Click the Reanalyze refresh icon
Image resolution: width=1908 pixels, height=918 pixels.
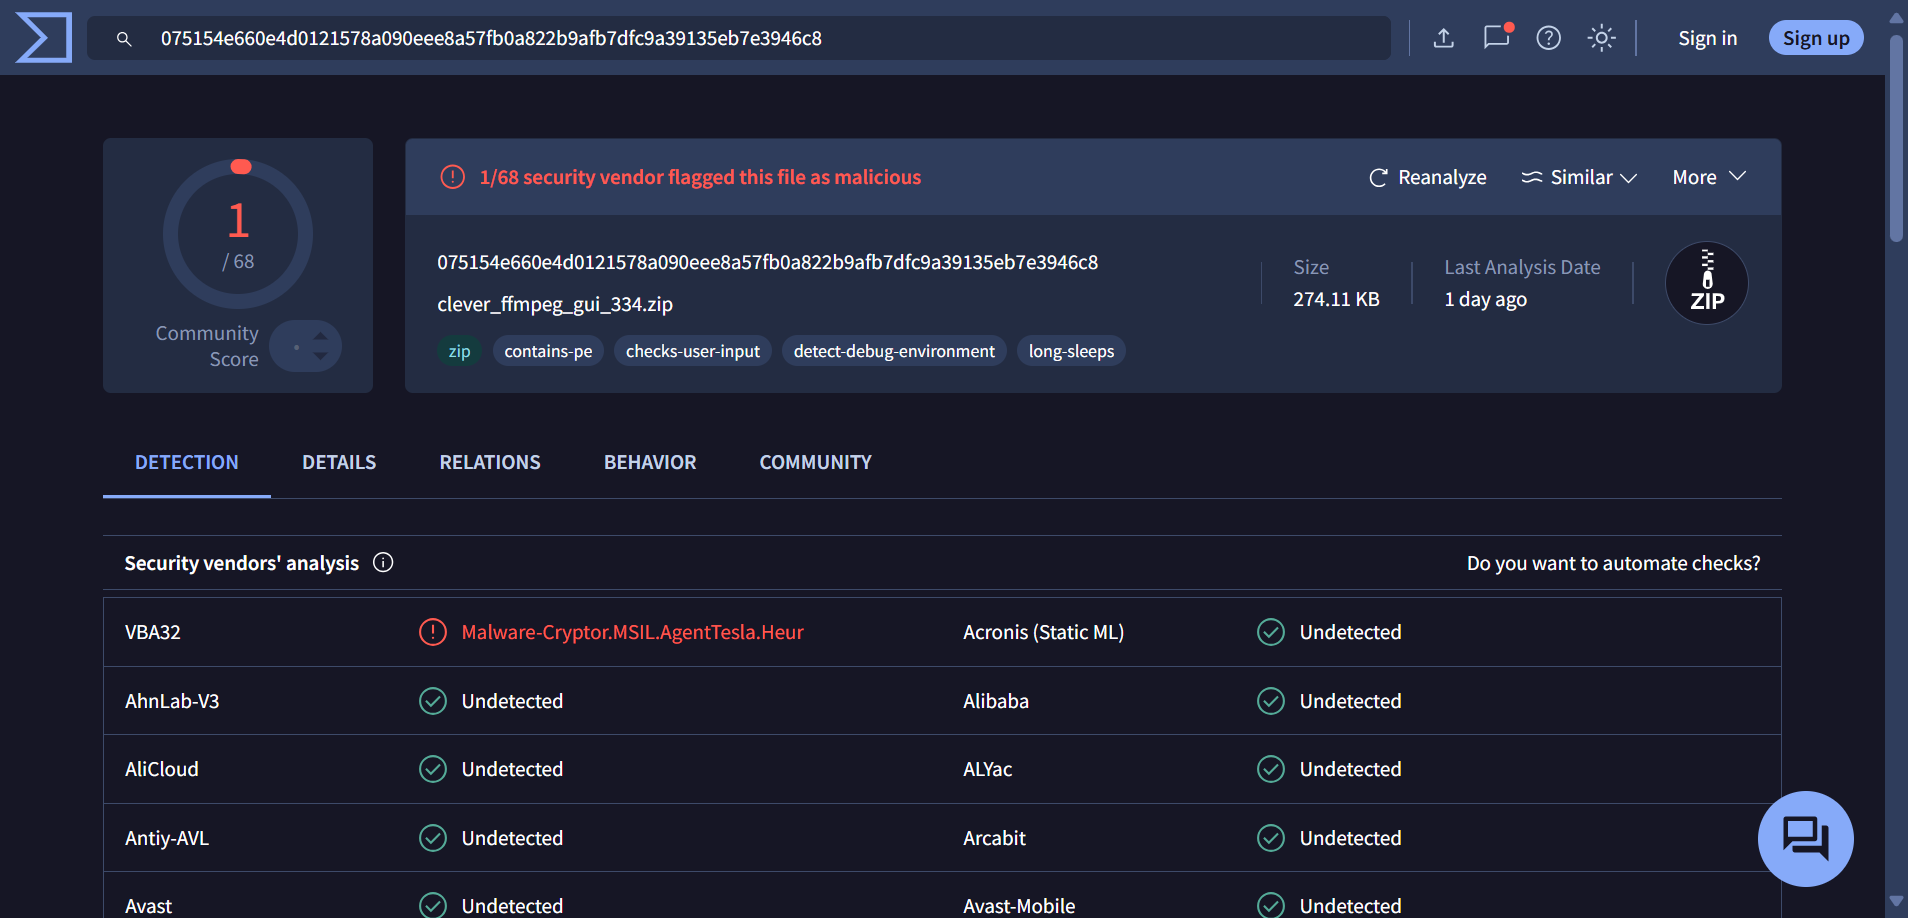1378,177
